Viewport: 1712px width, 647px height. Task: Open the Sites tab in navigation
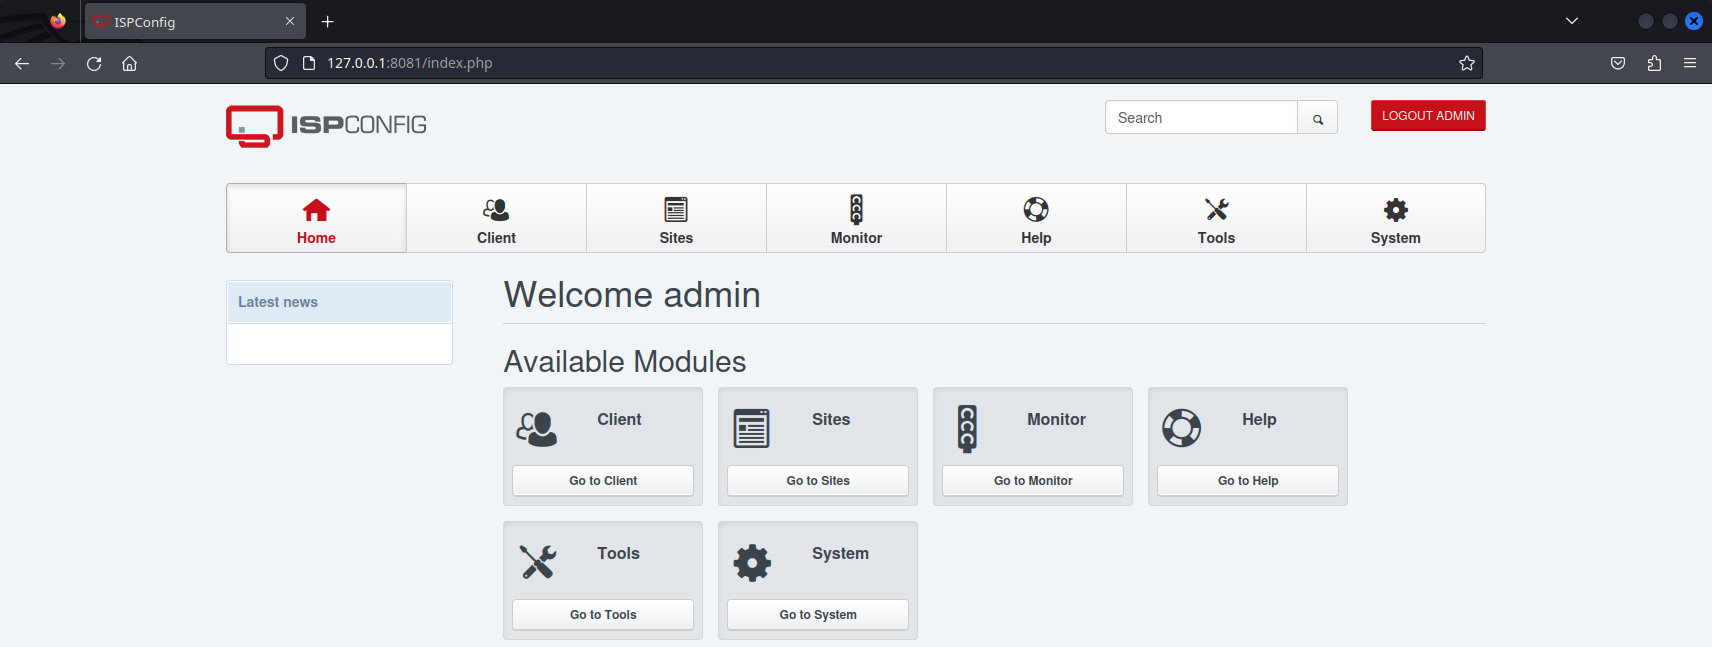click(676, 218)
